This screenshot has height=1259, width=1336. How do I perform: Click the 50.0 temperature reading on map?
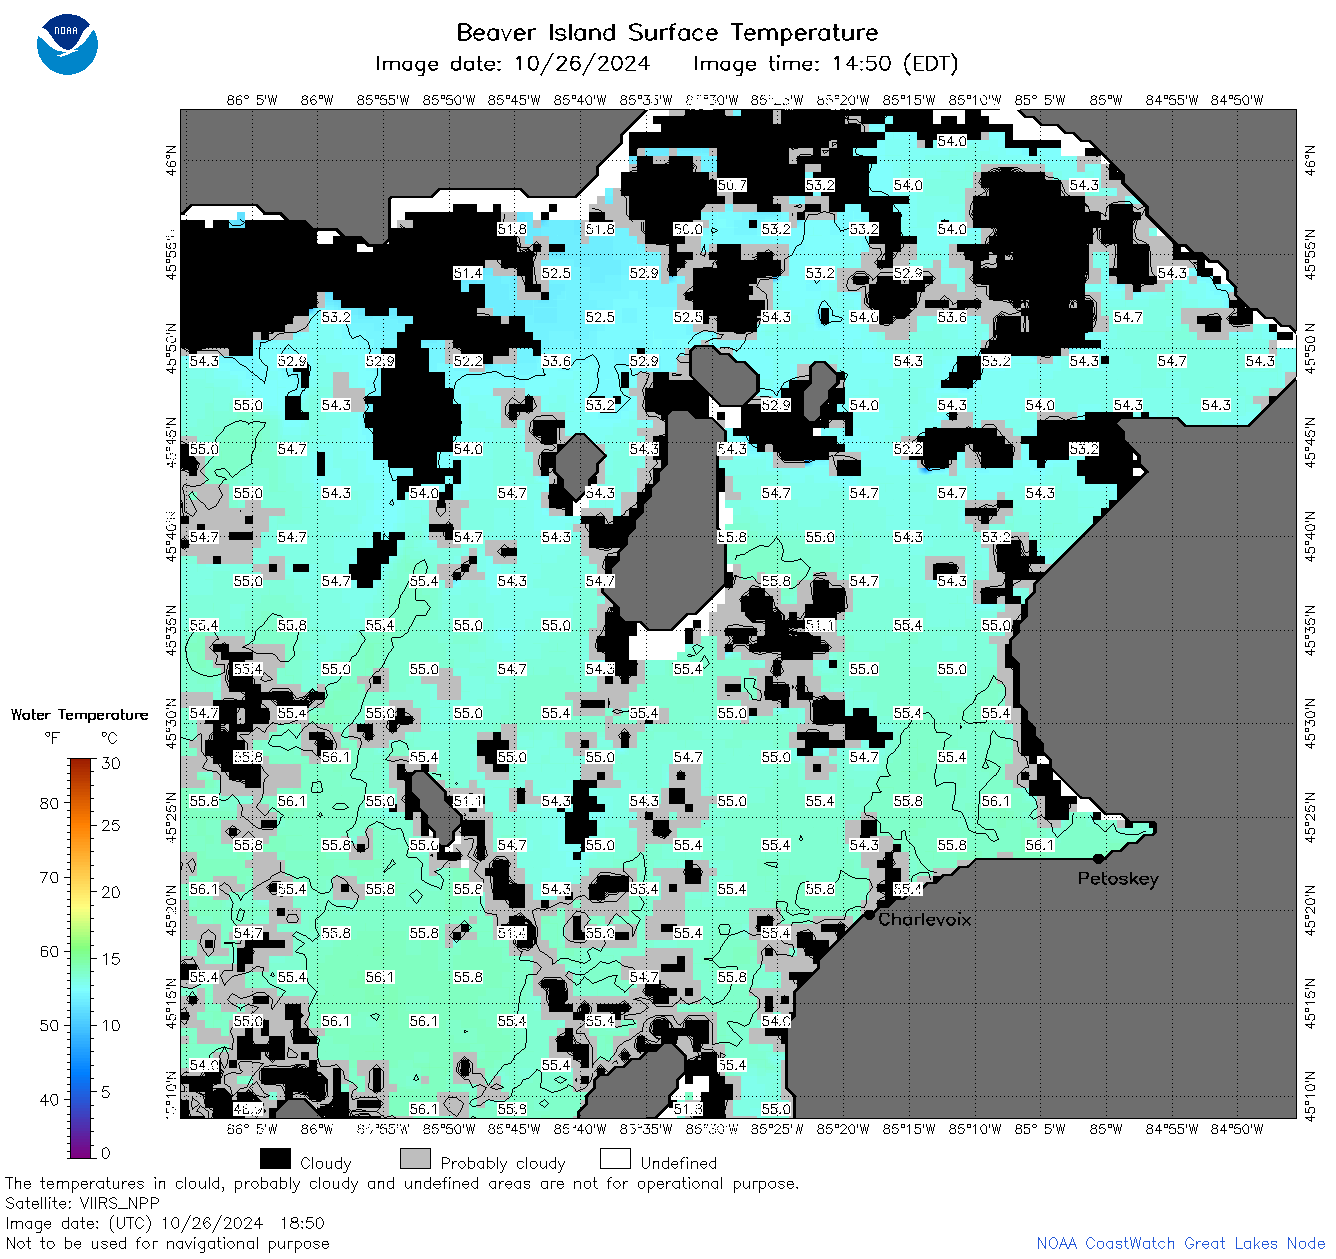pos(688,229)
